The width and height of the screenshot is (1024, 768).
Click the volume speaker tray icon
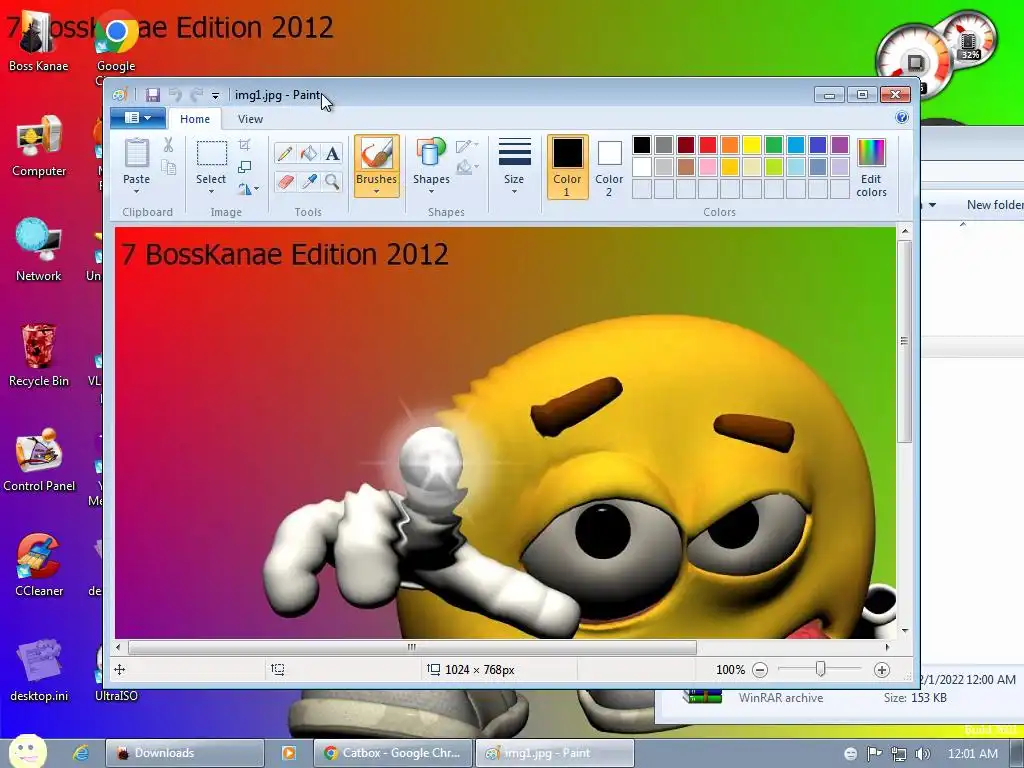tap(922, 754)
